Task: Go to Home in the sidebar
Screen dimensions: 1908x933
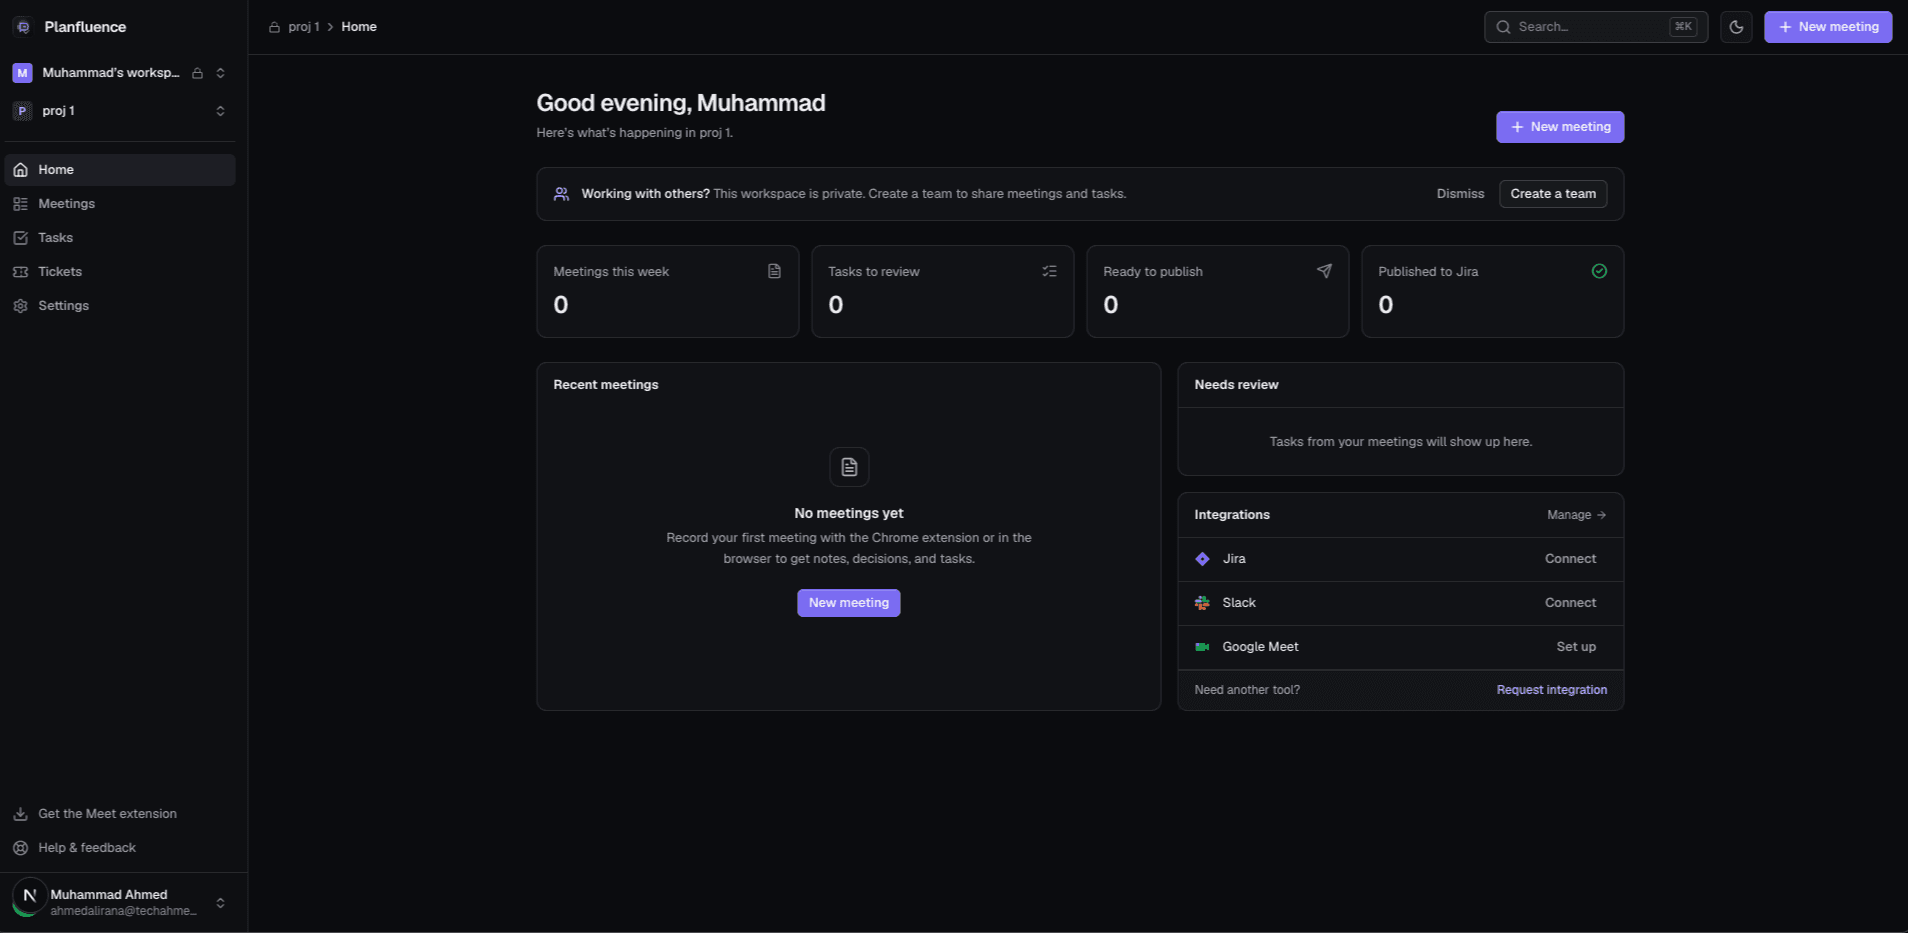Action: tap(120, 170)
